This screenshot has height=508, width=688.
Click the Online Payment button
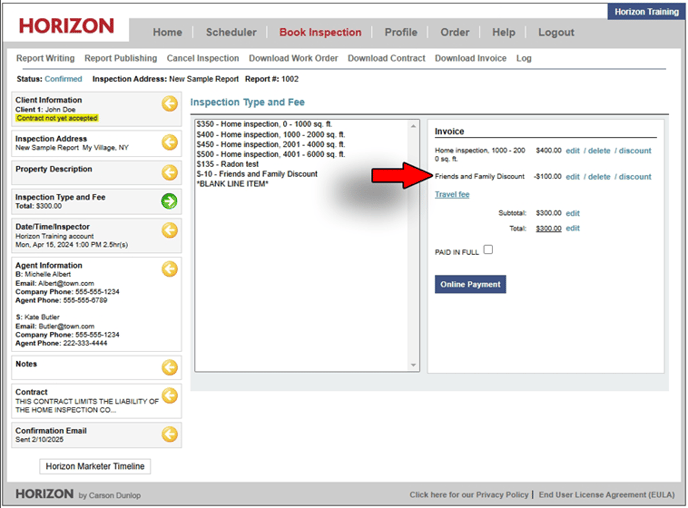470,284
